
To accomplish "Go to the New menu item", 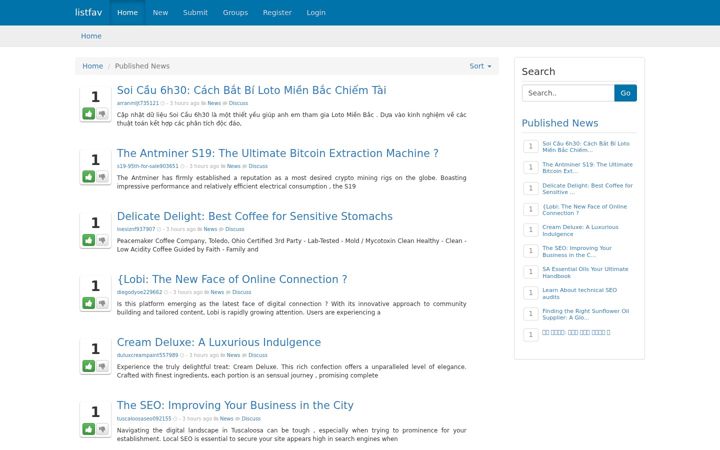I will tap(160, 12).
